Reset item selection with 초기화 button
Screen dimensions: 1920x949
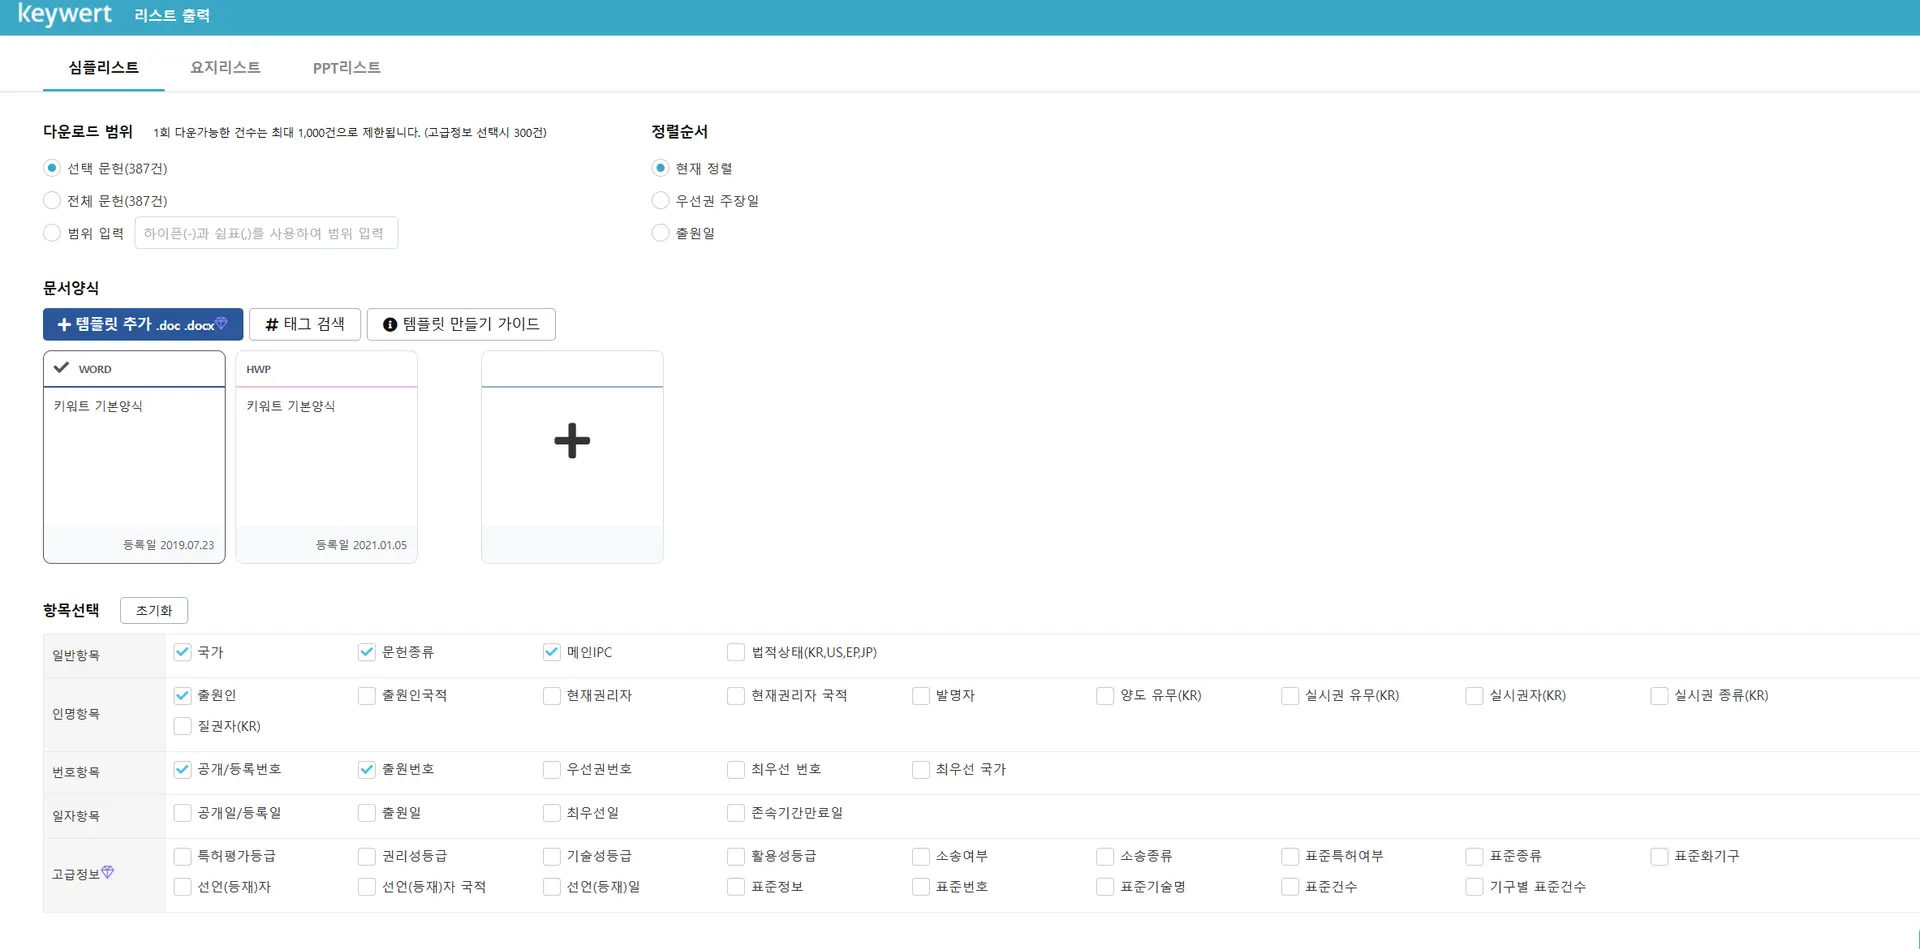(x=154, y=610)
